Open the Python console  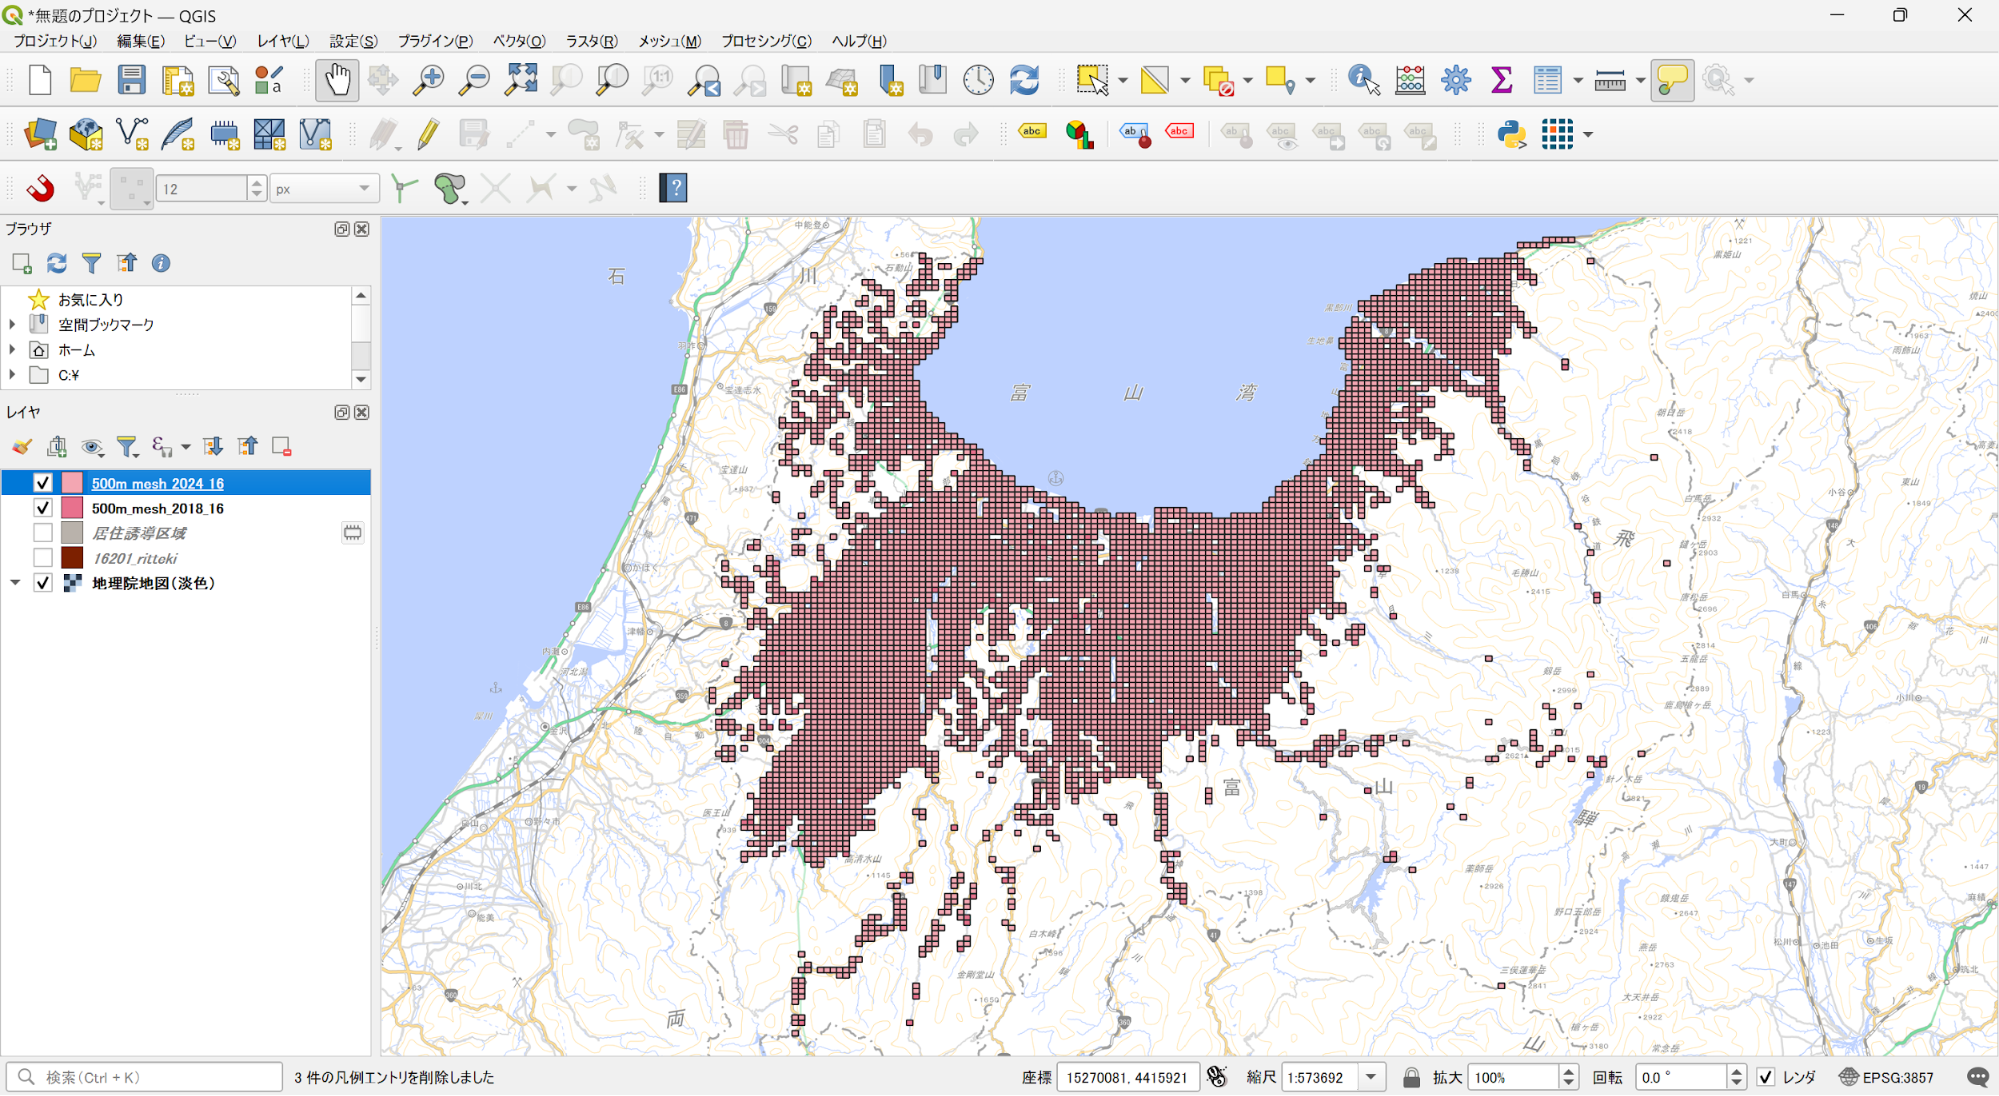[x=1511, y=134]
